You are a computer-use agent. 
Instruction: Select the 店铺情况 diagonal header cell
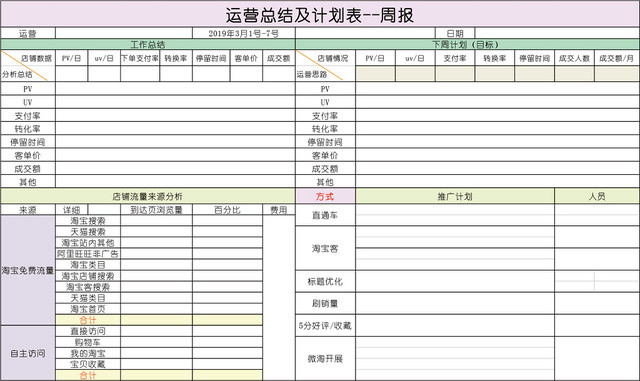coord(325,66)
